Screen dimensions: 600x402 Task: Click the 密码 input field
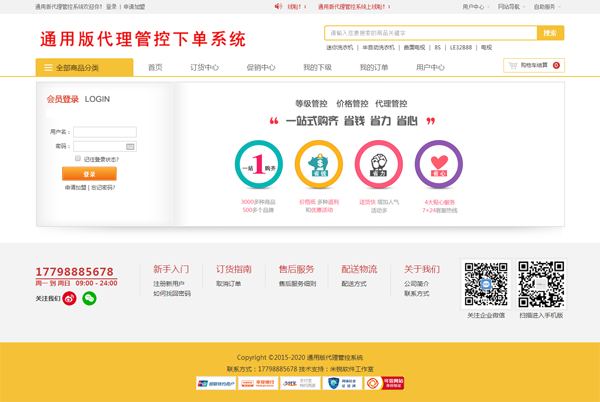[x=105, y=146]
